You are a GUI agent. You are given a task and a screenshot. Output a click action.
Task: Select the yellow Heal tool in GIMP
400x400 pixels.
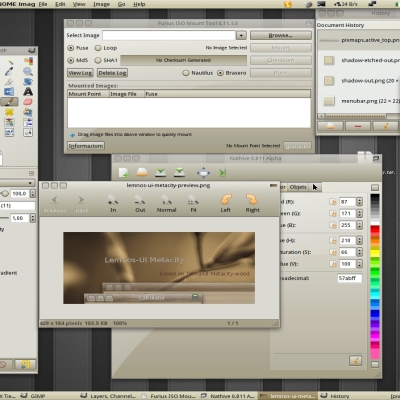[x=9, y=112]
